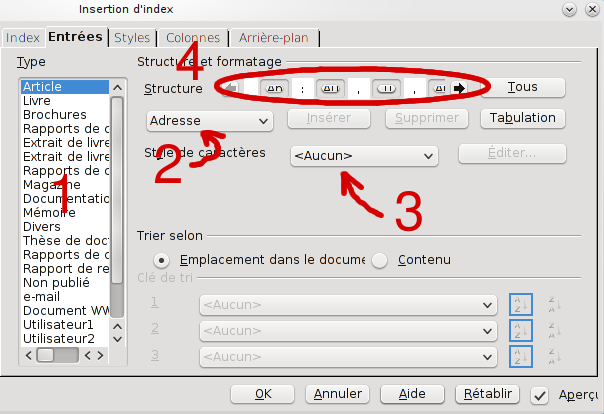Select Emplacement dans le document radio button
The height and width of the screenshot is (414, 604).
point(161,261)
